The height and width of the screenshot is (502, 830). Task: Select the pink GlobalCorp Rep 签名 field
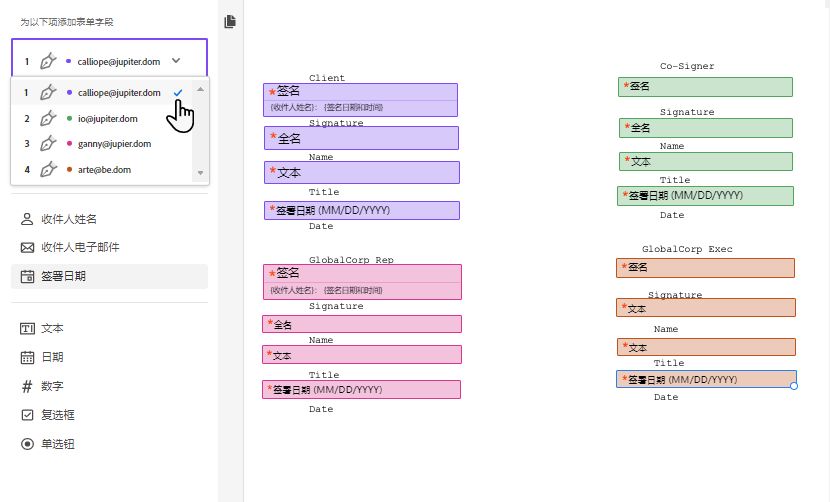pos(362,282)
